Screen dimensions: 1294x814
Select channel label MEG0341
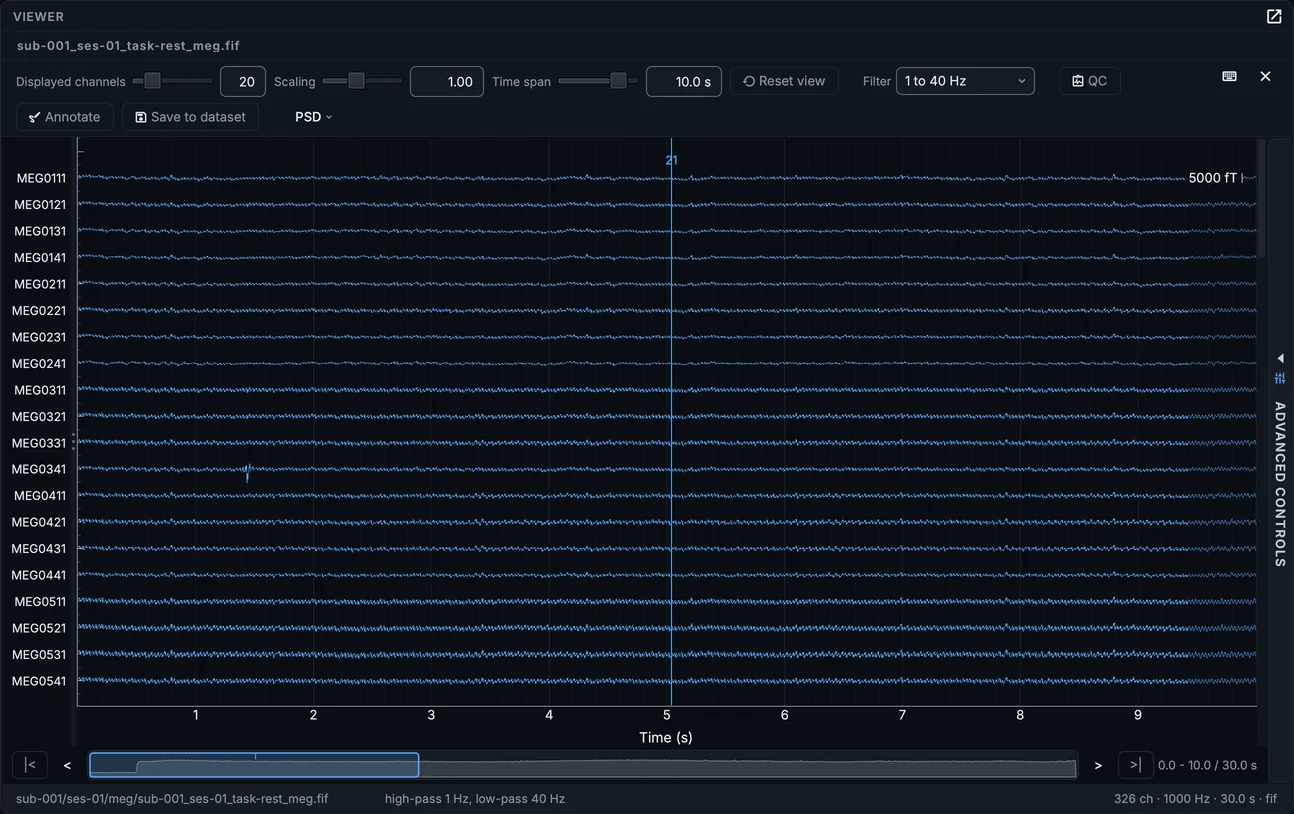click(41, 469)
